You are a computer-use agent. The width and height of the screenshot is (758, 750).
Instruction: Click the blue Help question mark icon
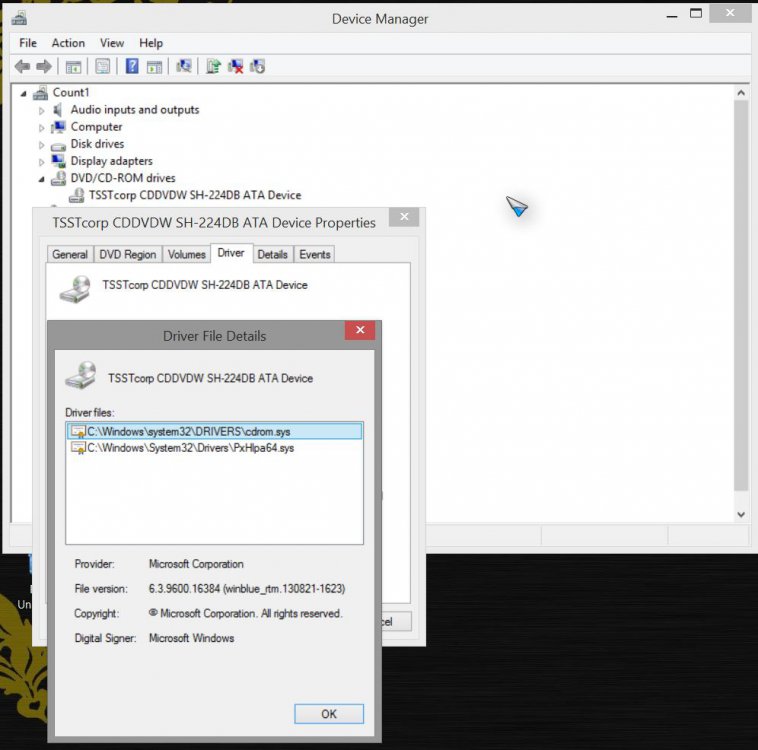[x=132, y=66]
